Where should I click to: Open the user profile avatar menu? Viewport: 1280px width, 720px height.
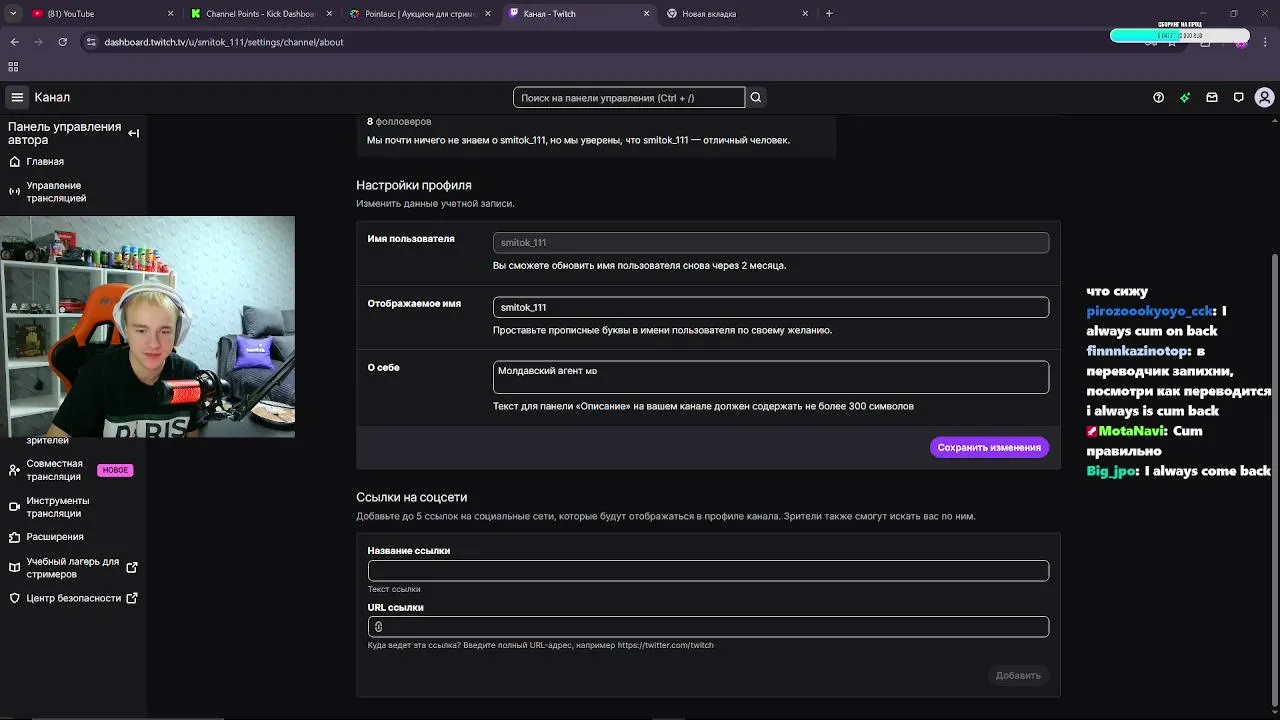1264,97
